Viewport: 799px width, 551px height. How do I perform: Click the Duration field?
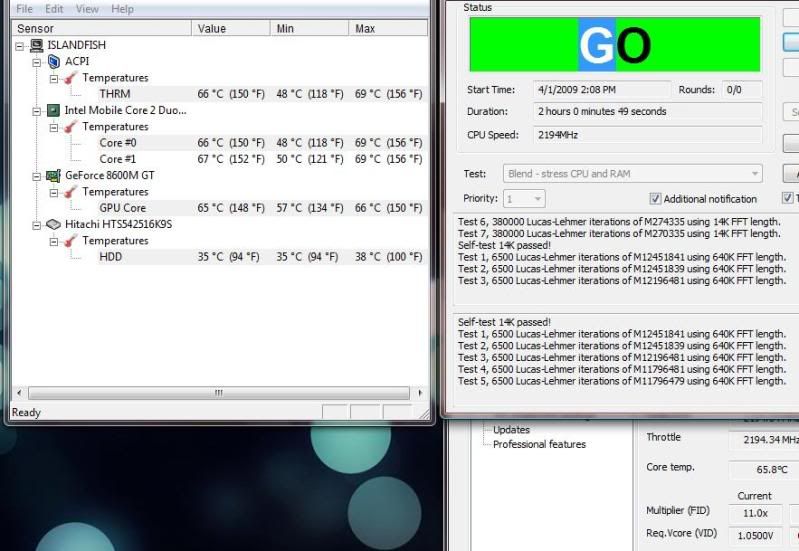[x=648, y=111]
